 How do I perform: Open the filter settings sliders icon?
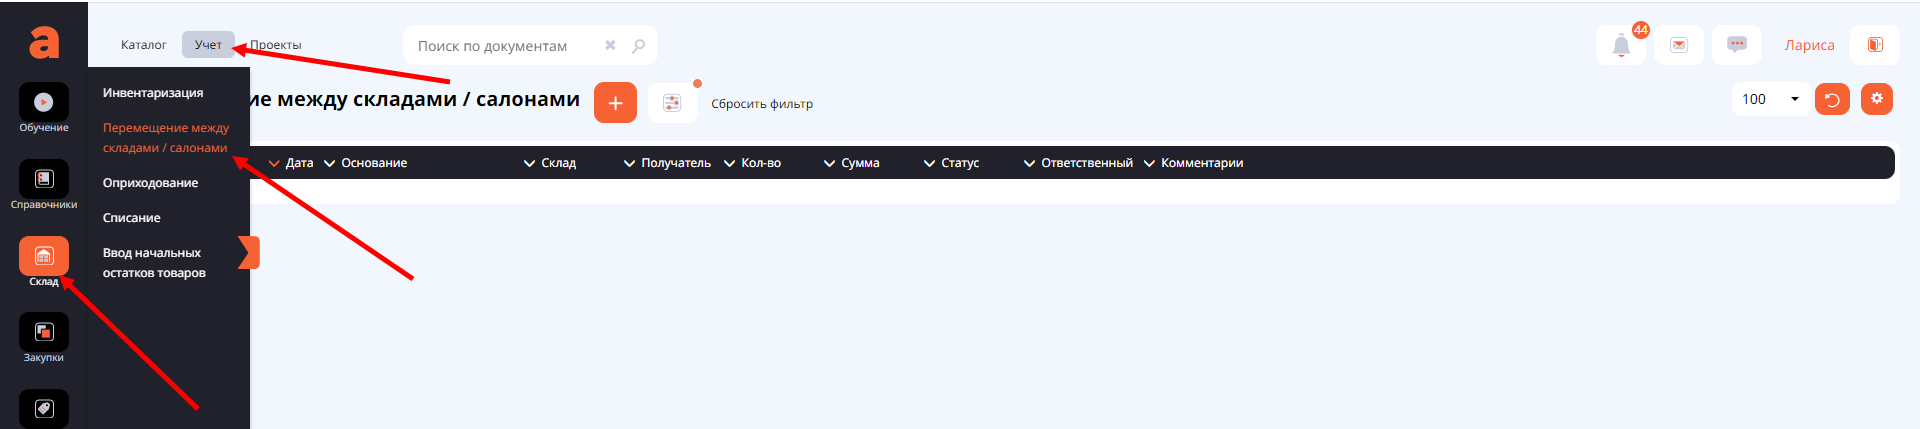tap(672, 103)
